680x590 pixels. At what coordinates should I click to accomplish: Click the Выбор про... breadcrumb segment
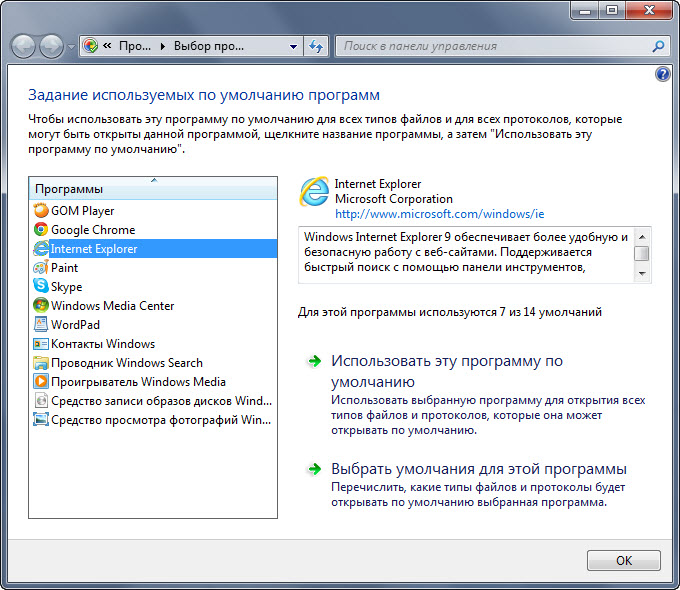point(209,46)
